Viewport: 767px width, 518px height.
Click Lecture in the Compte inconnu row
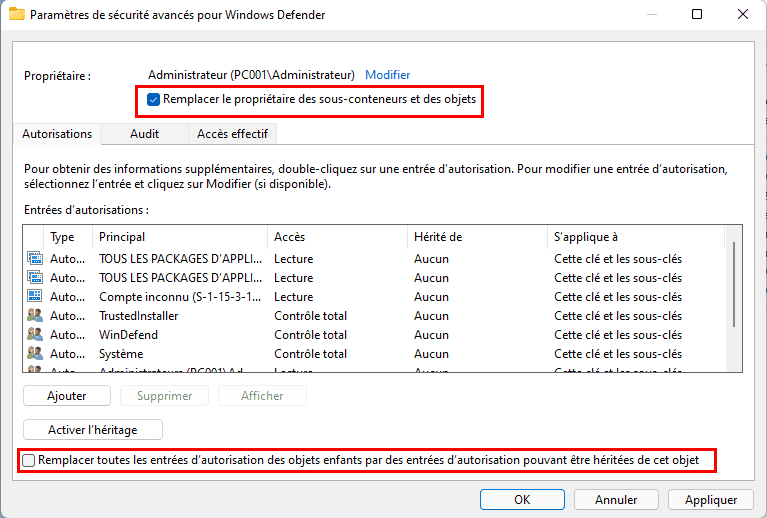(x=293, y=296)
